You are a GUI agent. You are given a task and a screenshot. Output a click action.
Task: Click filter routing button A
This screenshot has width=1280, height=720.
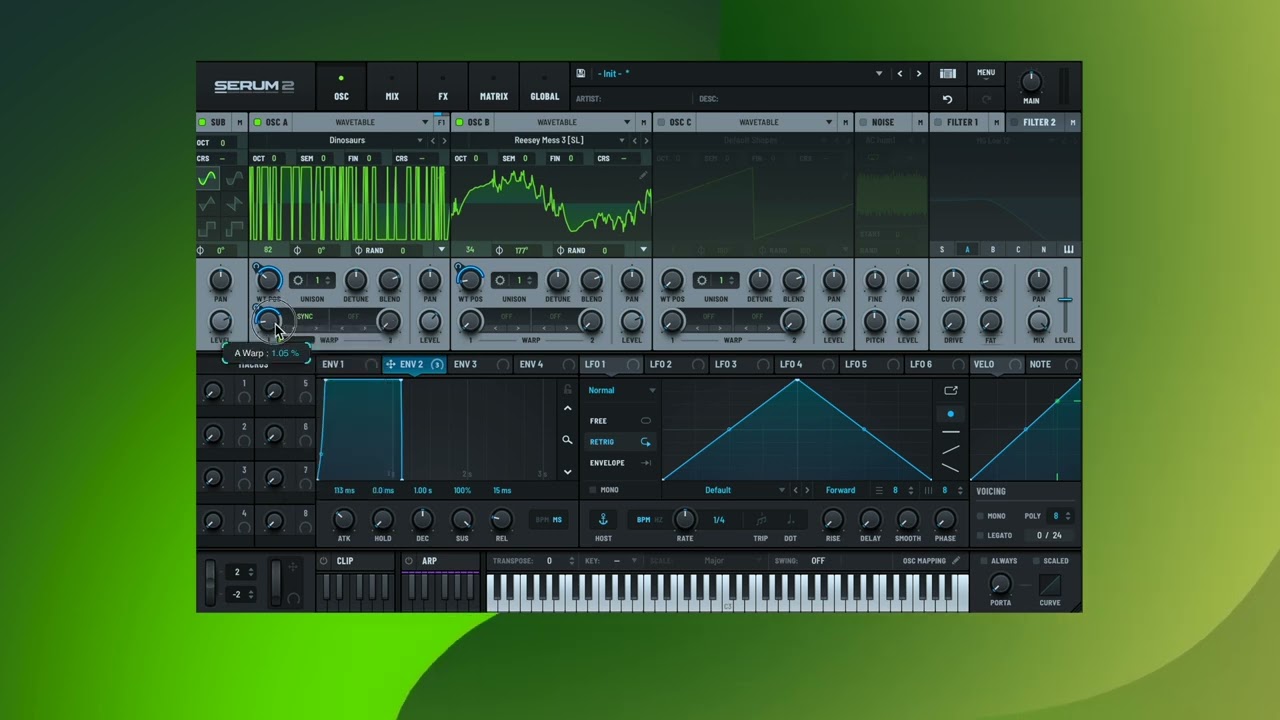pyautogui.click(x=967, y=250)
